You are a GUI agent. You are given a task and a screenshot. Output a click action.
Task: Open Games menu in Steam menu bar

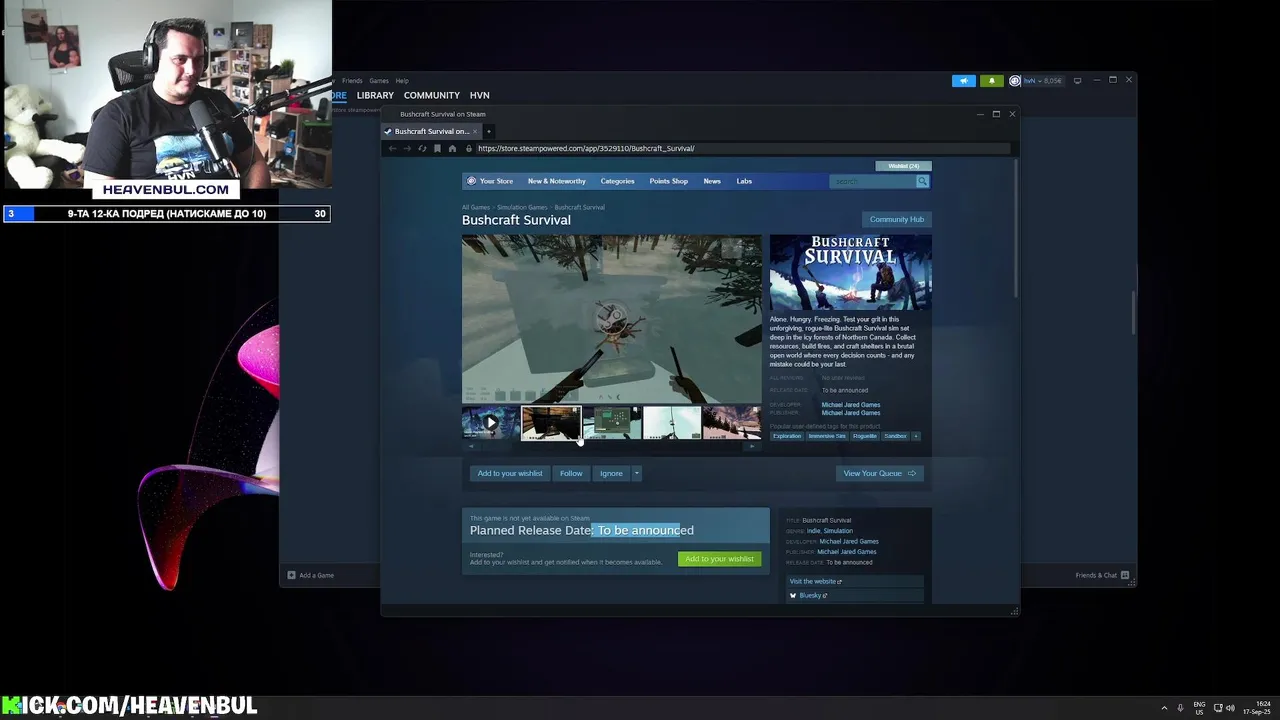pos(379,81)
